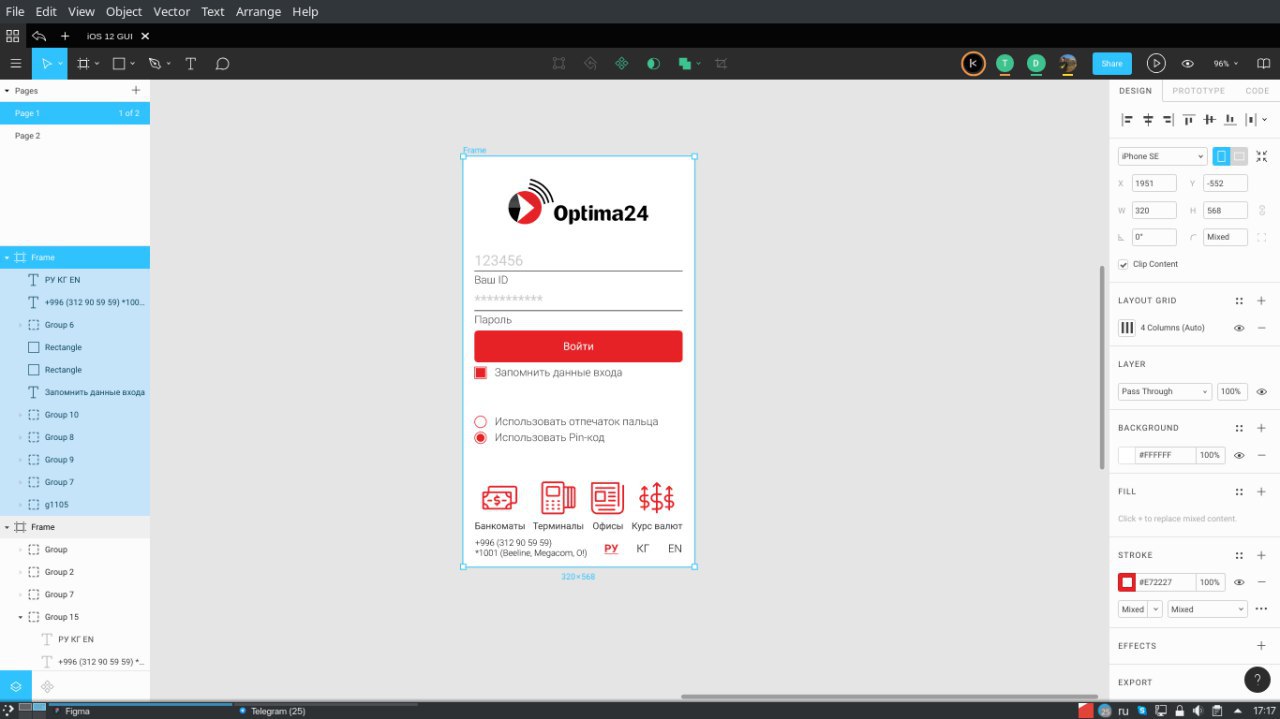Expand the Group 6 layer
This screenshot has height=719, width=1280.
tap(20, 325)
